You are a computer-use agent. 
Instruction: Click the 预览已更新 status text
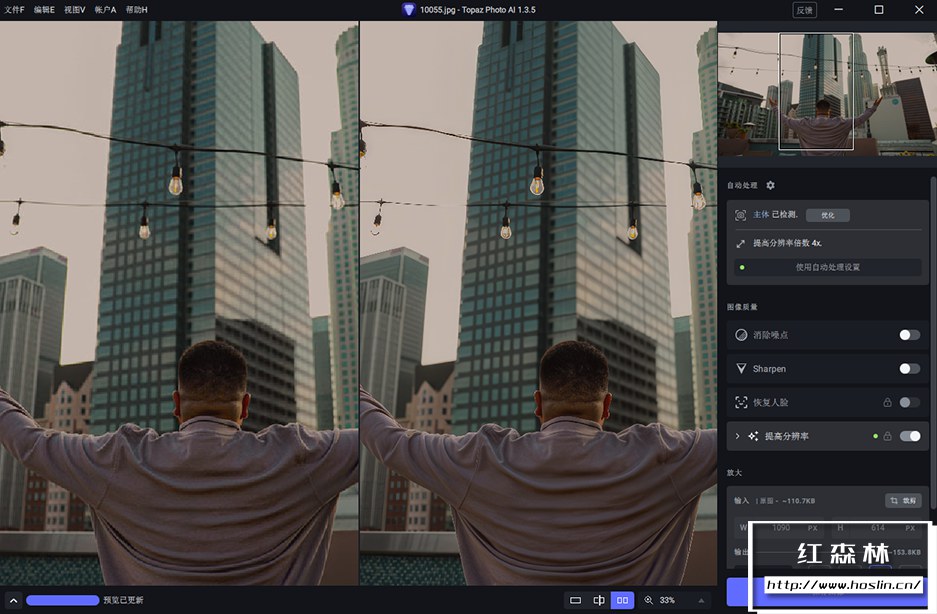pyautogui.click(x=123, y=600)
